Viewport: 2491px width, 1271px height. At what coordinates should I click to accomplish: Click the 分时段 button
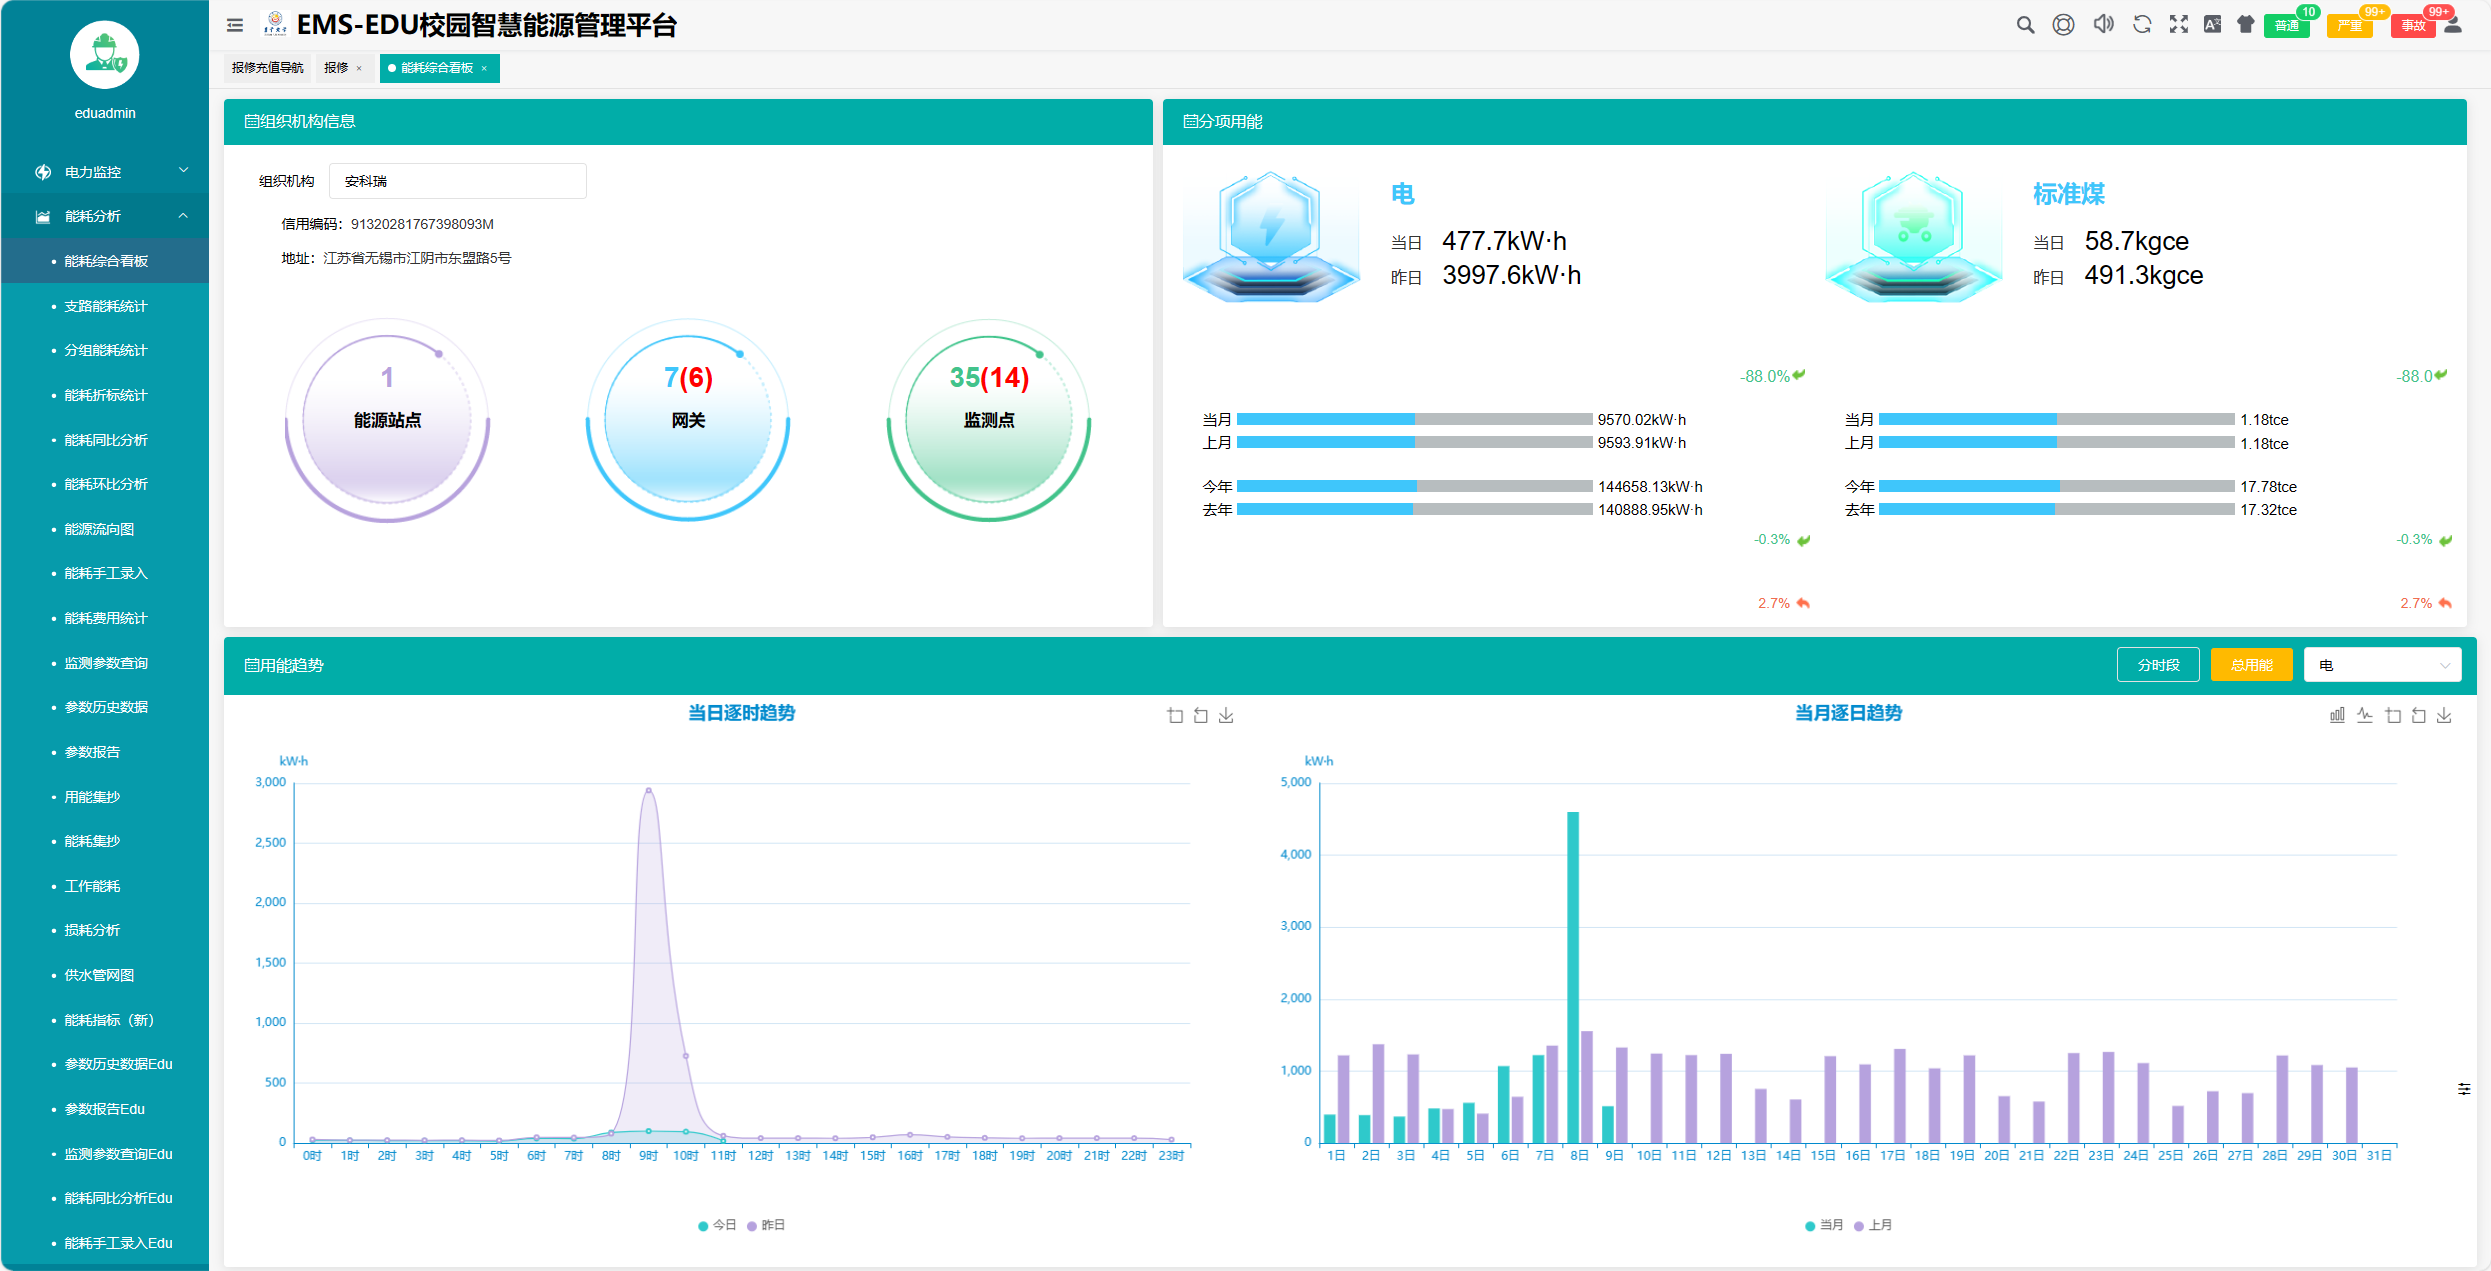[2157, 665]
